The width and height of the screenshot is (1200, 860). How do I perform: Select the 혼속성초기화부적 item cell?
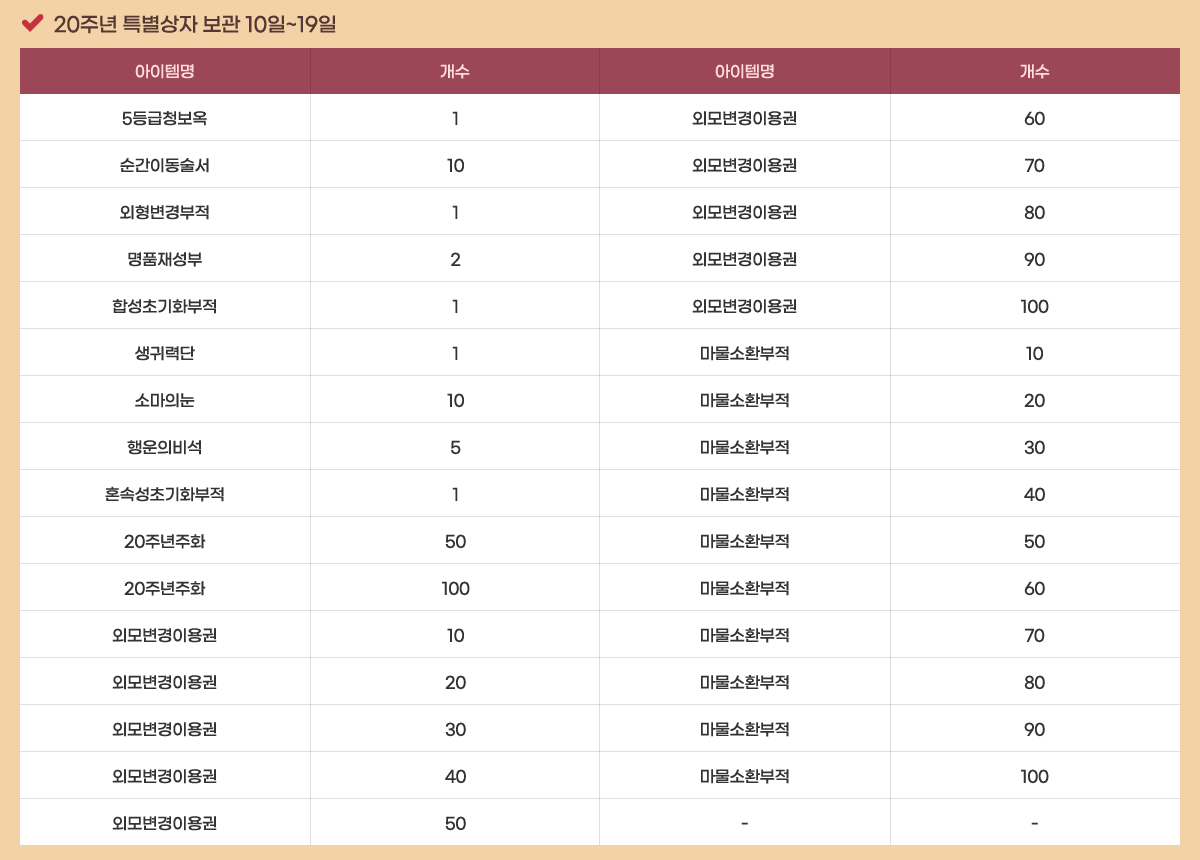click(x=165, y=494)
